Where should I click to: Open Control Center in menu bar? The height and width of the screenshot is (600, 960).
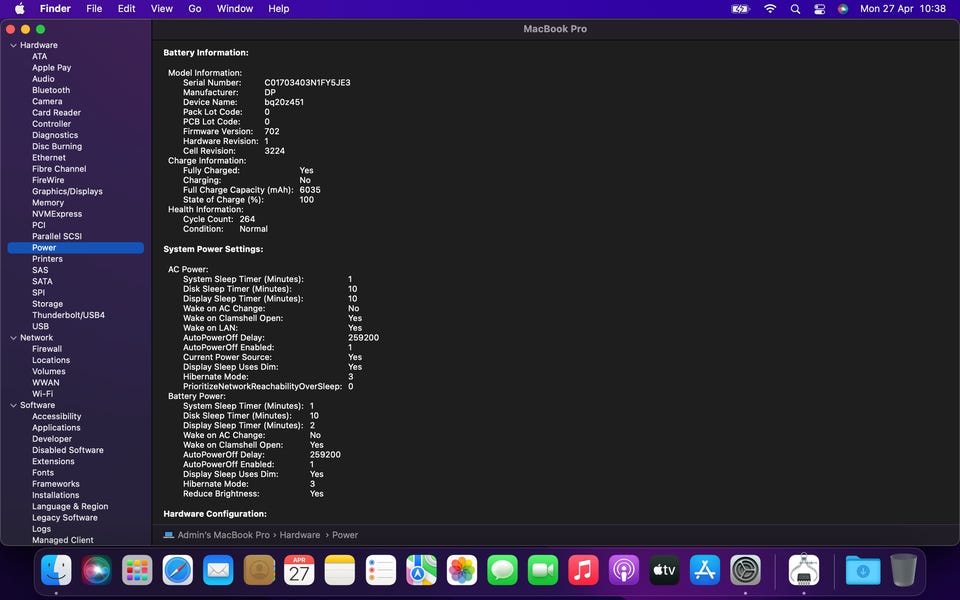point(819,9)
